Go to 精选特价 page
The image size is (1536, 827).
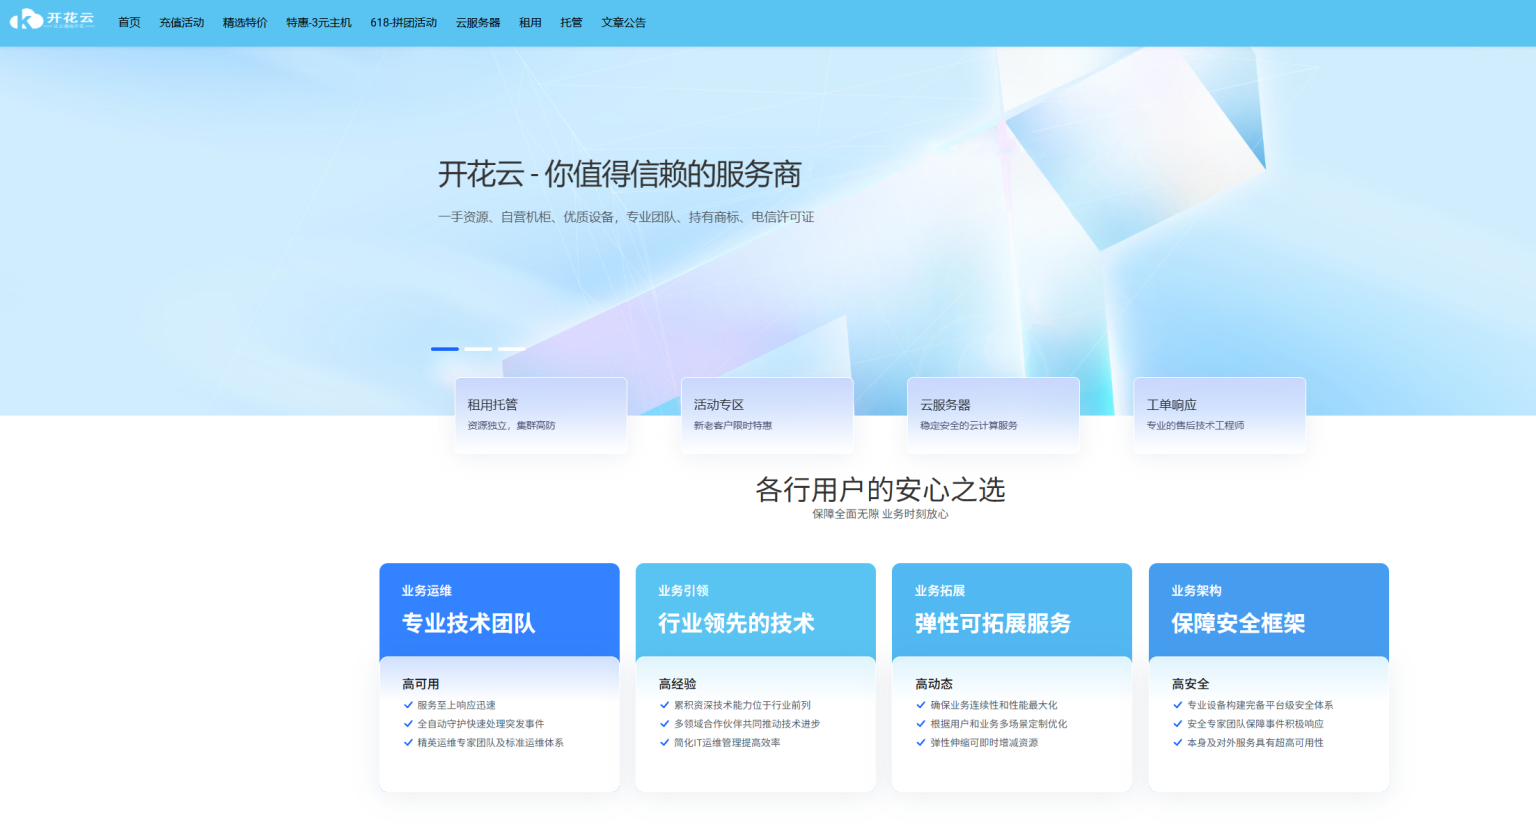coord(245,23)
